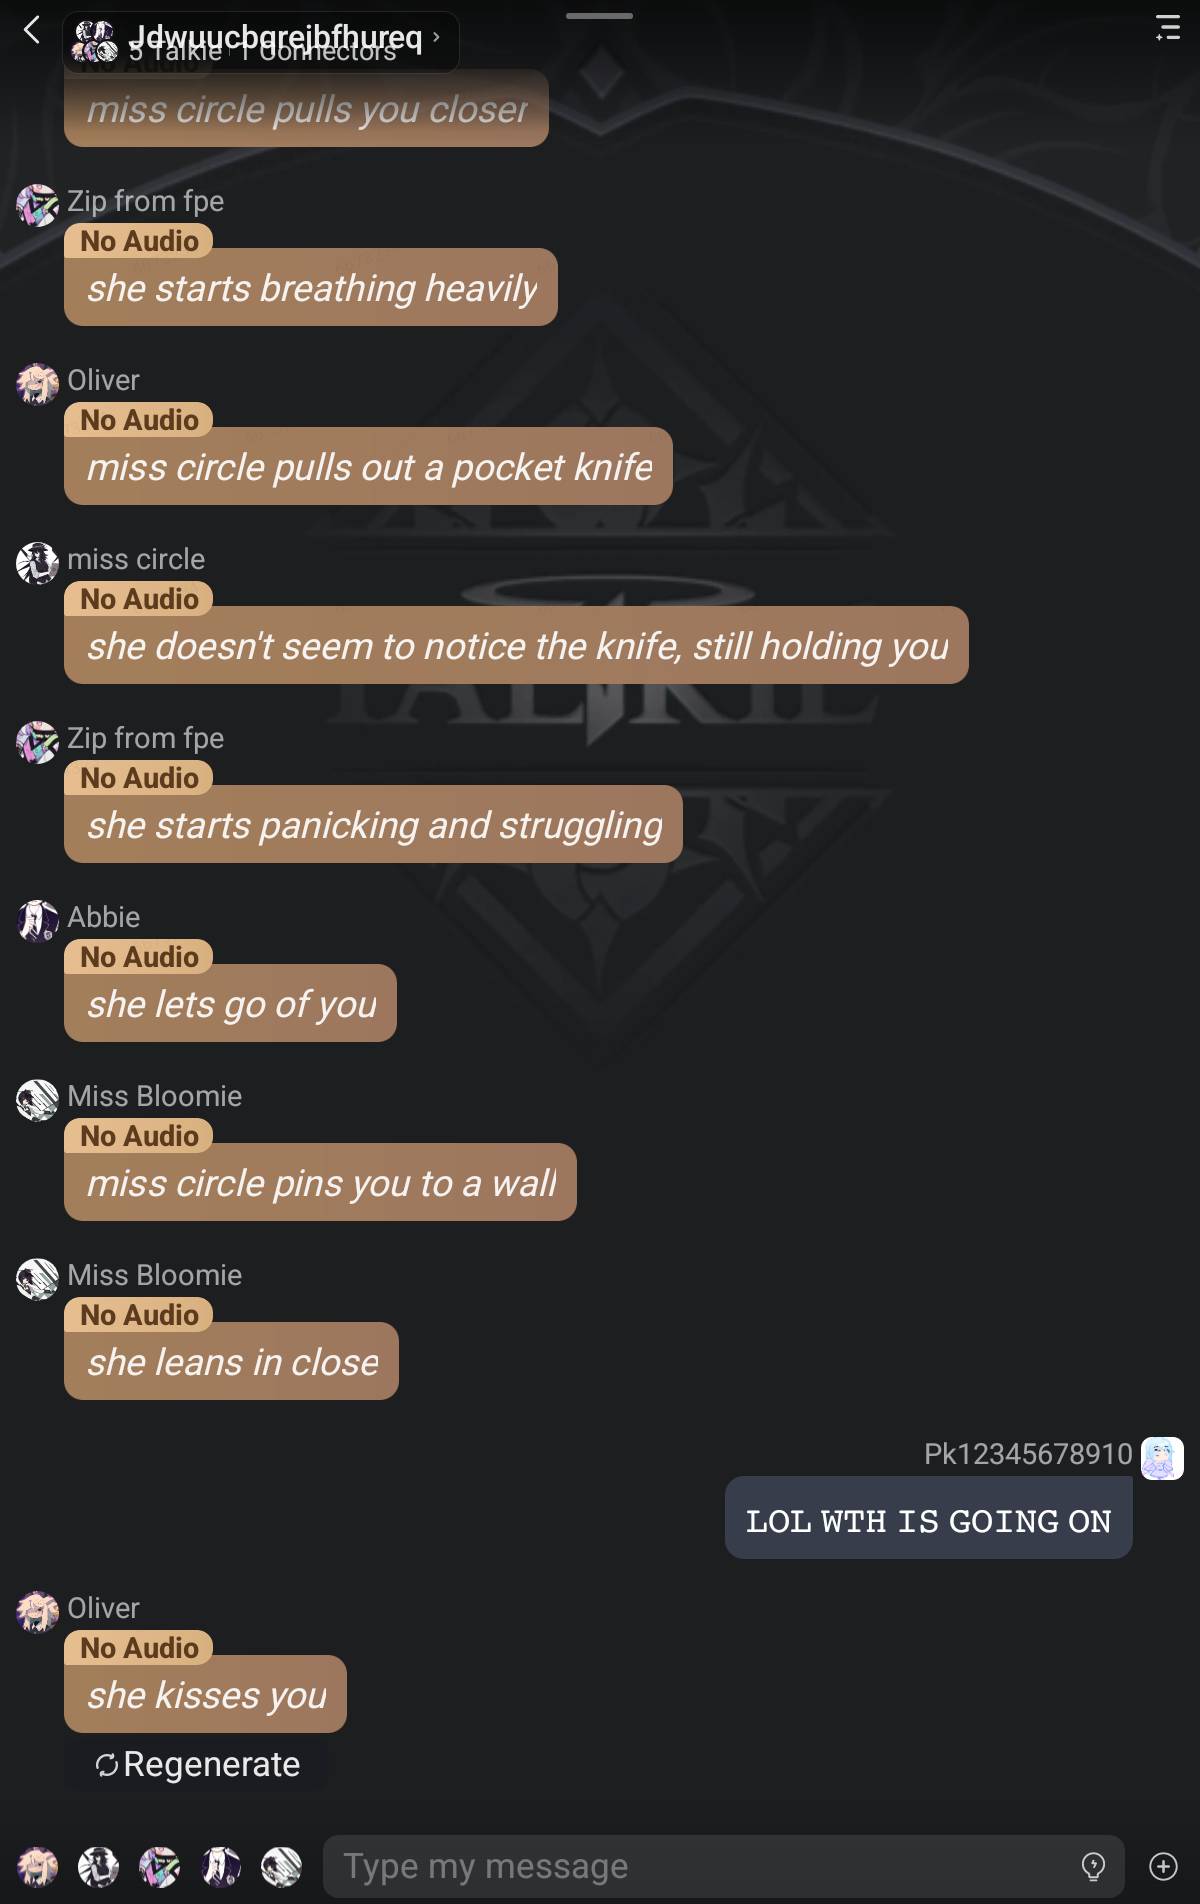Click Regenerate under the last reply
1200x1904 pixels.
tap(197, 1765)
